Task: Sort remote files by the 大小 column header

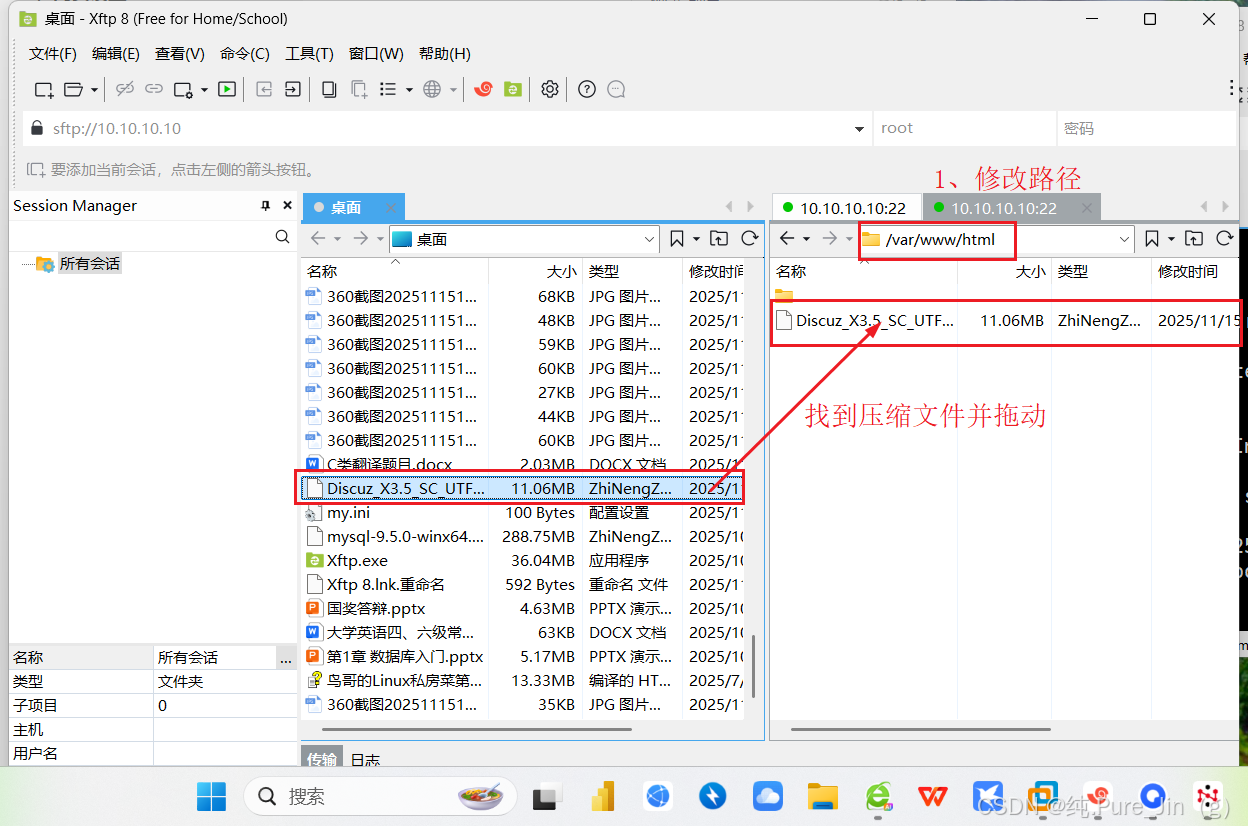Action: coord(1031,271)
